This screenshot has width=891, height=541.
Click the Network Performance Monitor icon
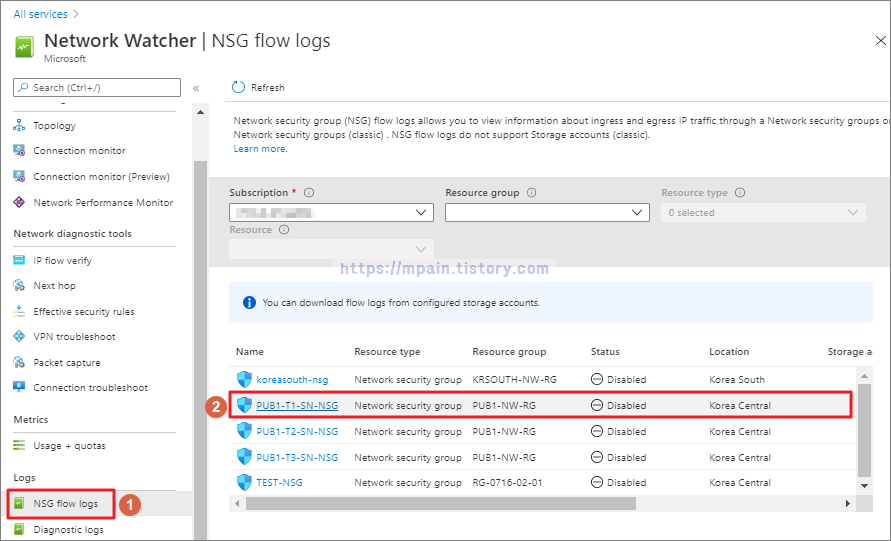[x=19, y=202]
